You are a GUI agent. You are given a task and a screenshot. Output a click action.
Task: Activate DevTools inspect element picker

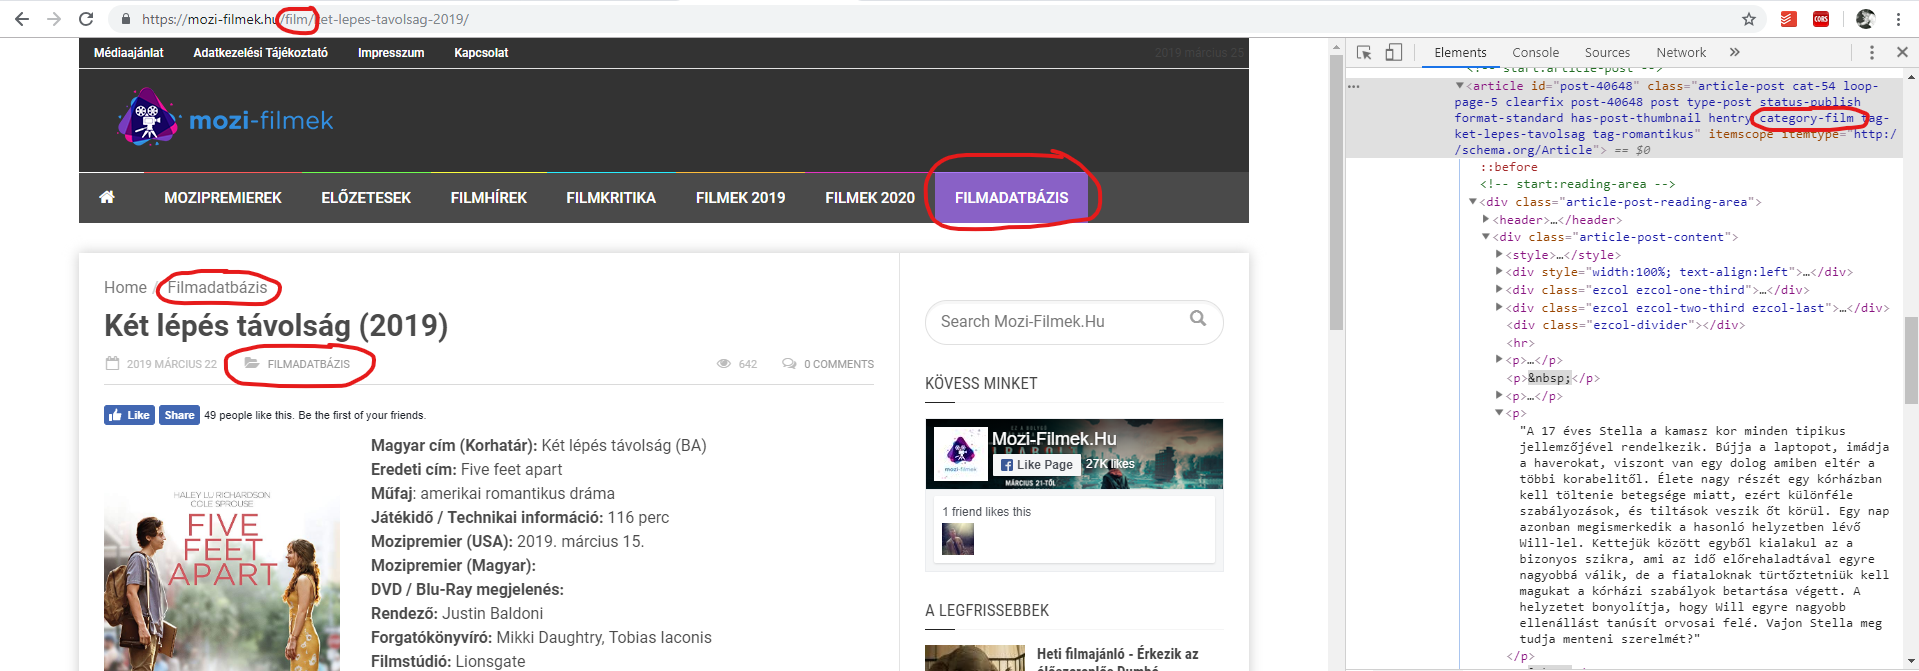[1364, 52]
